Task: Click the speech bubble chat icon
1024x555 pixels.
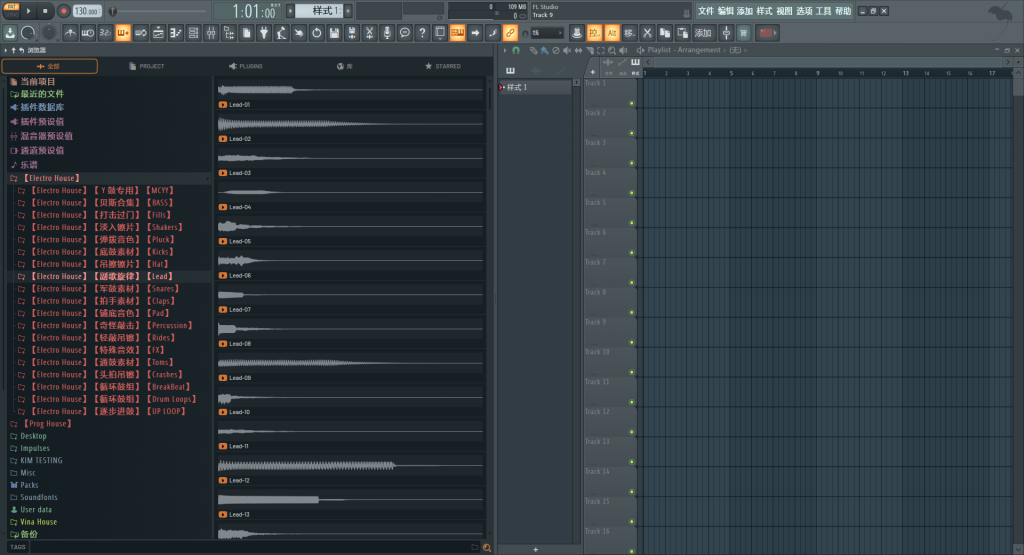Action: (405, 33)
